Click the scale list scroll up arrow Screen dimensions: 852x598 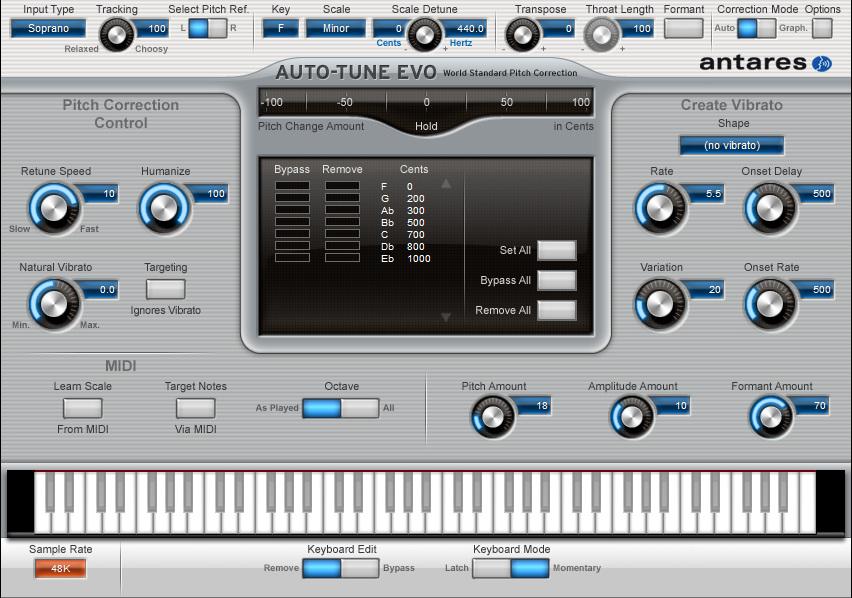click(446, 184)
